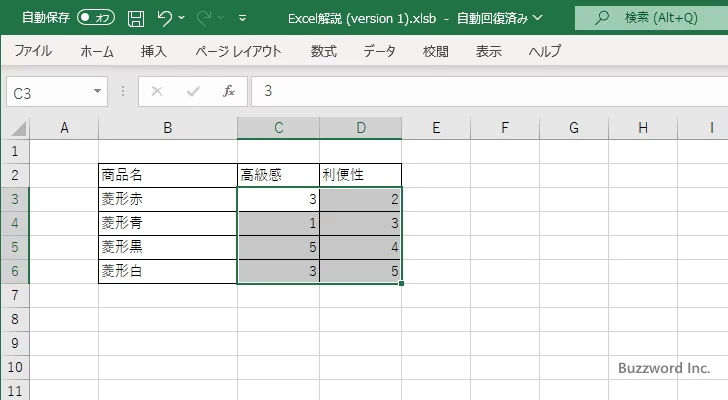Click the 菱形黒 cell
Viewport: 728px width, 400px height.
point(168,247)
